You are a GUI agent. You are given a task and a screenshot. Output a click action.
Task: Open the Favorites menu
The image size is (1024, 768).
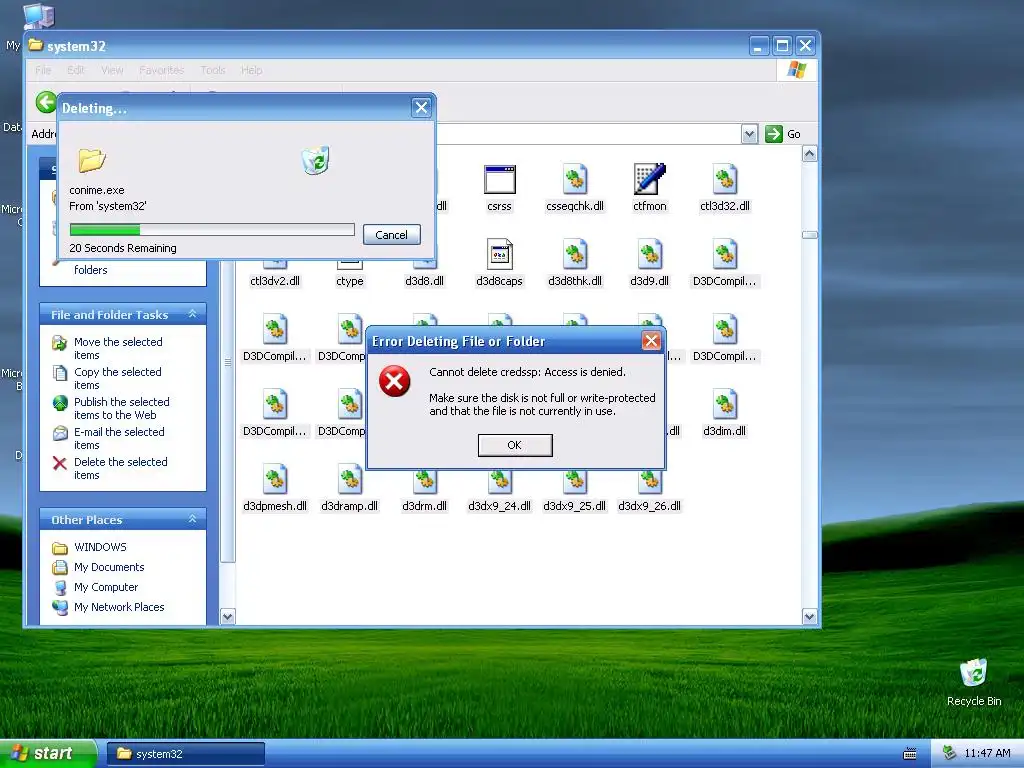(161, 70)
